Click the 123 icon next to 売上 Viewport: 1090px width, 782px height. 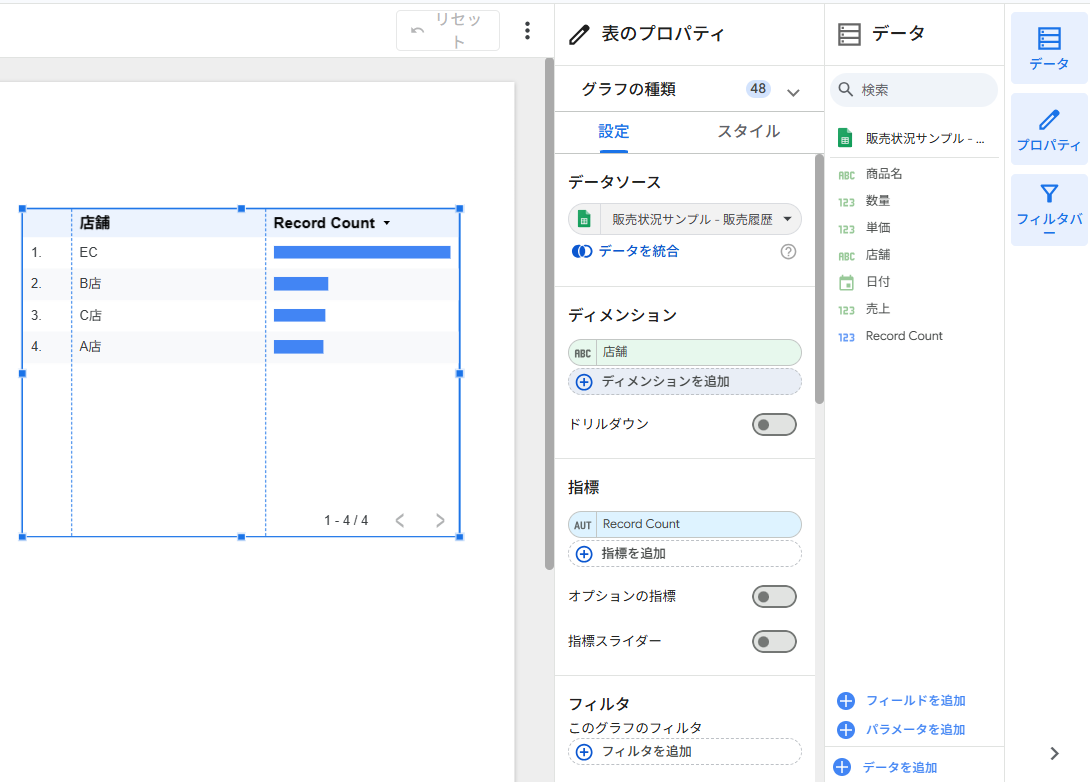tap(846, 310)
